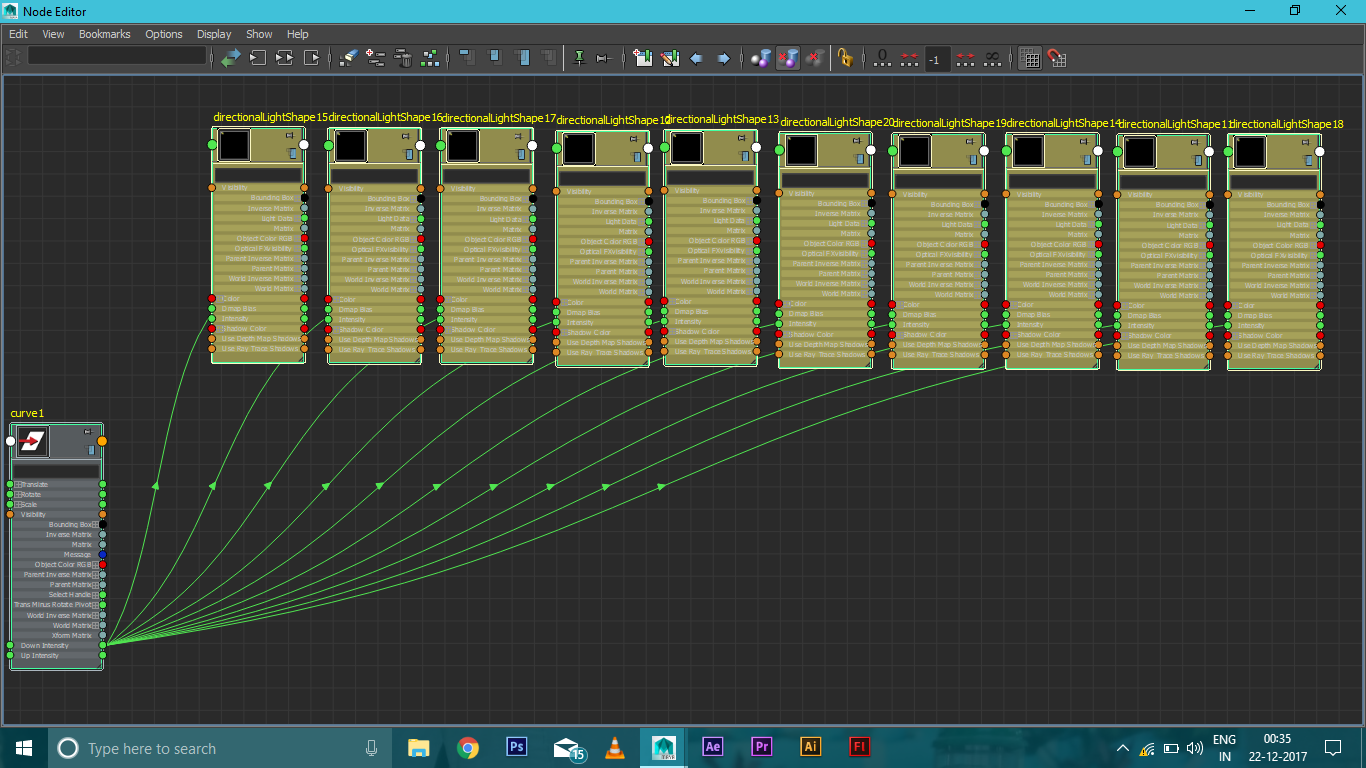Expand the Translate attribute on curve1
Viewport: 1366px width, 768px height.
click(x=18, y=485)
